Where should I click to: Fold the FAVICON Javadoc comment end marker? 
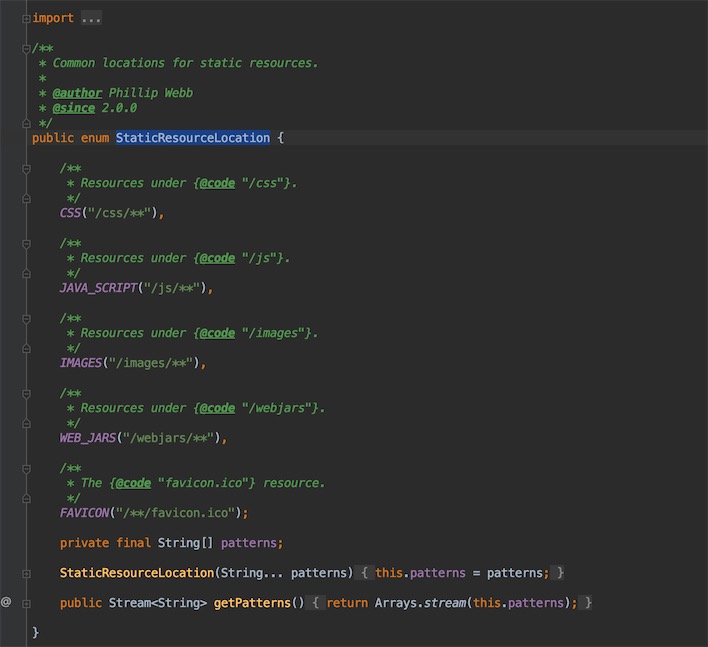click(x=26, y=498)
